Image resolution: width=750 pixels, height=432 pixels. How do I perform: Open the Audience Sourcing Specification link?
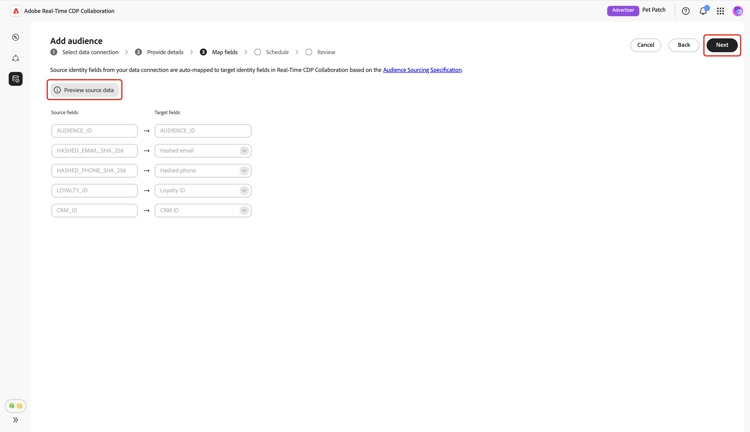coord(422,70)
